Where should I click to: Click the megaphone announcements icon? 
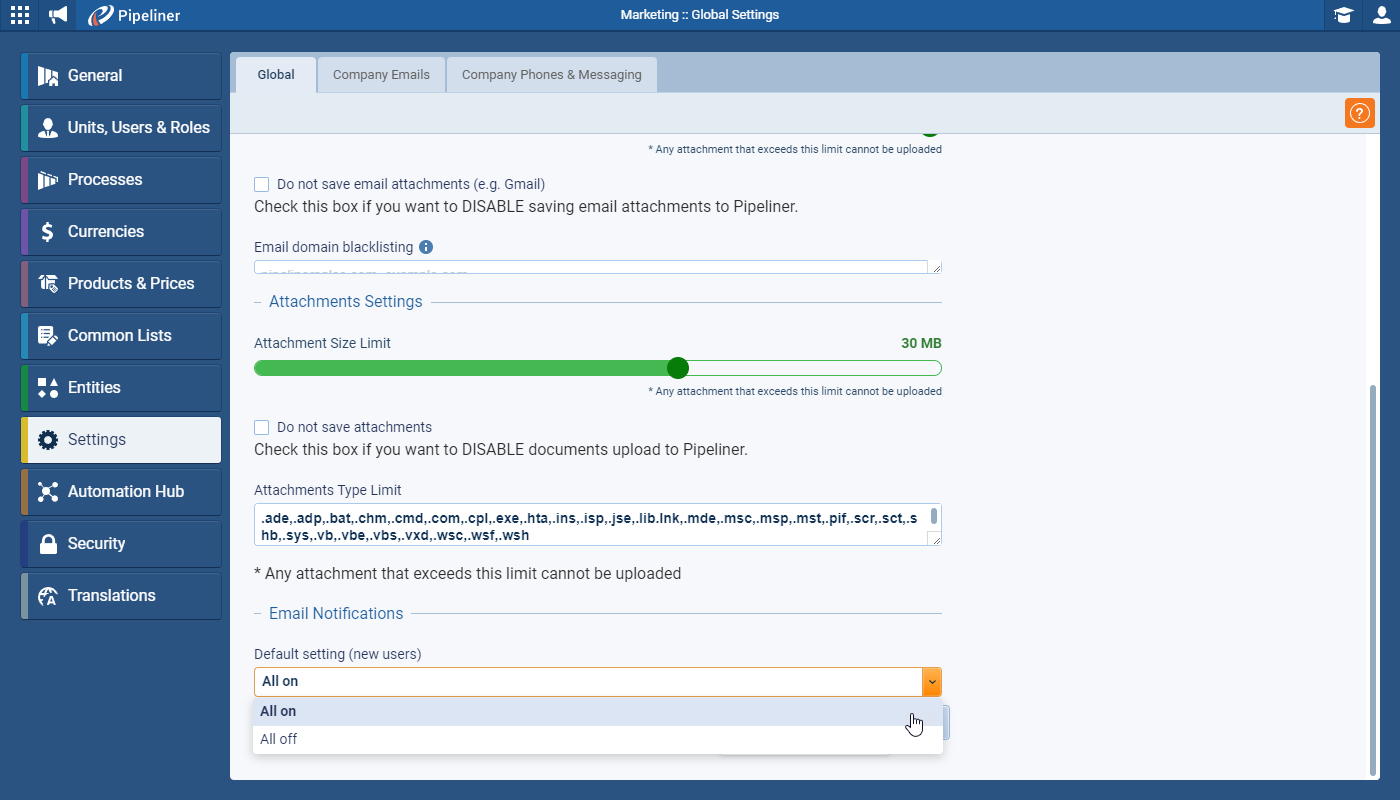pyautogui.click(x=59, y=15)
